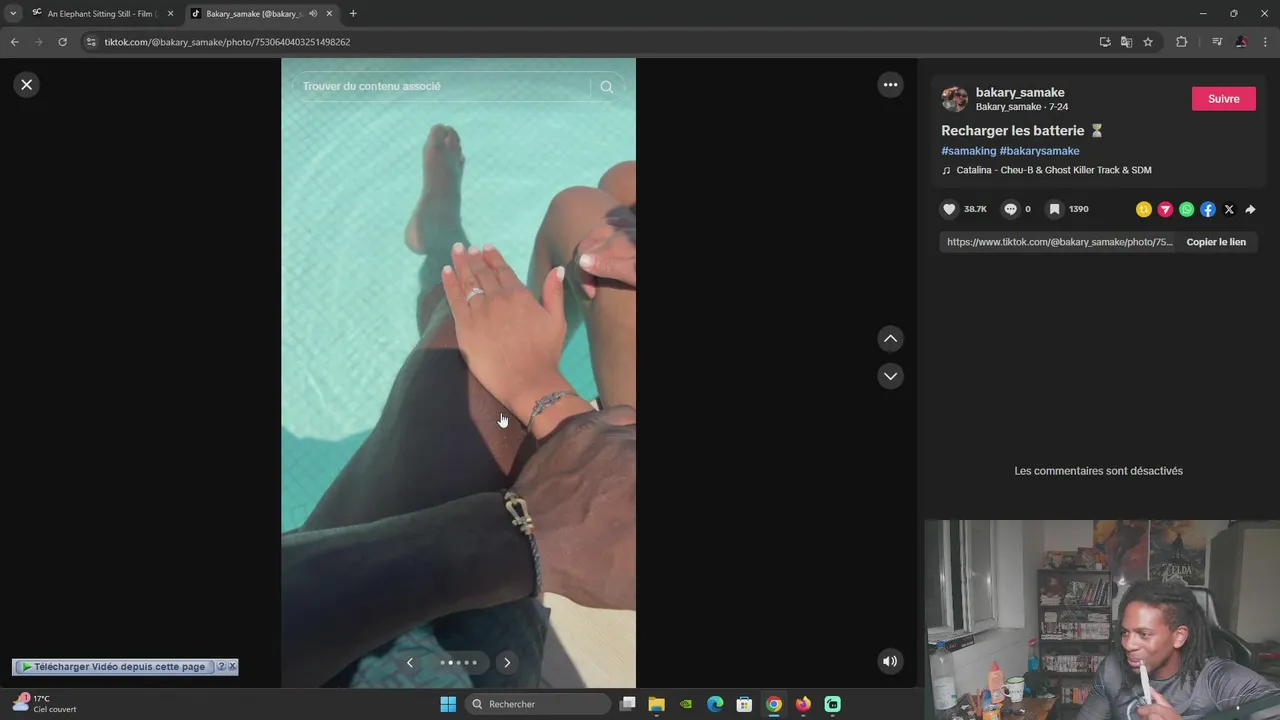
Task: Click the address bar URL
Action: click(x=227, y=42)
